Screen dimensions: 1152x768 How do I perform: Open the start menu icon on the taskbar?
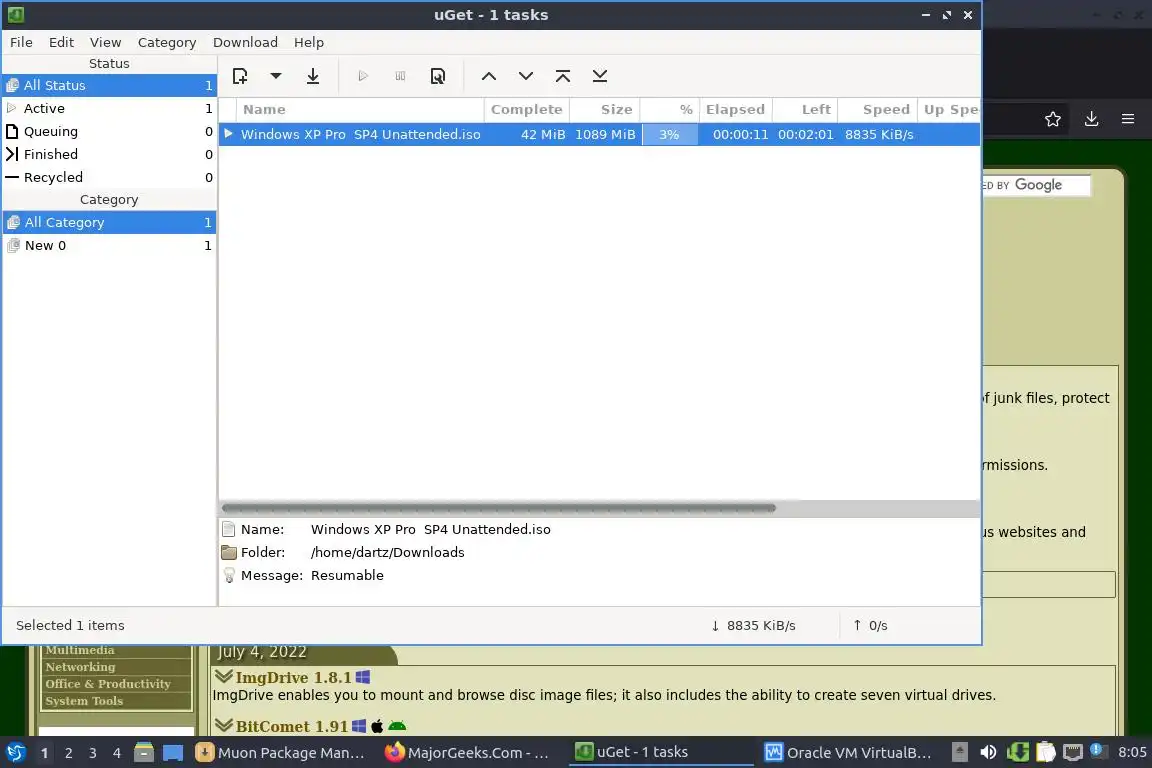(16, 753)
